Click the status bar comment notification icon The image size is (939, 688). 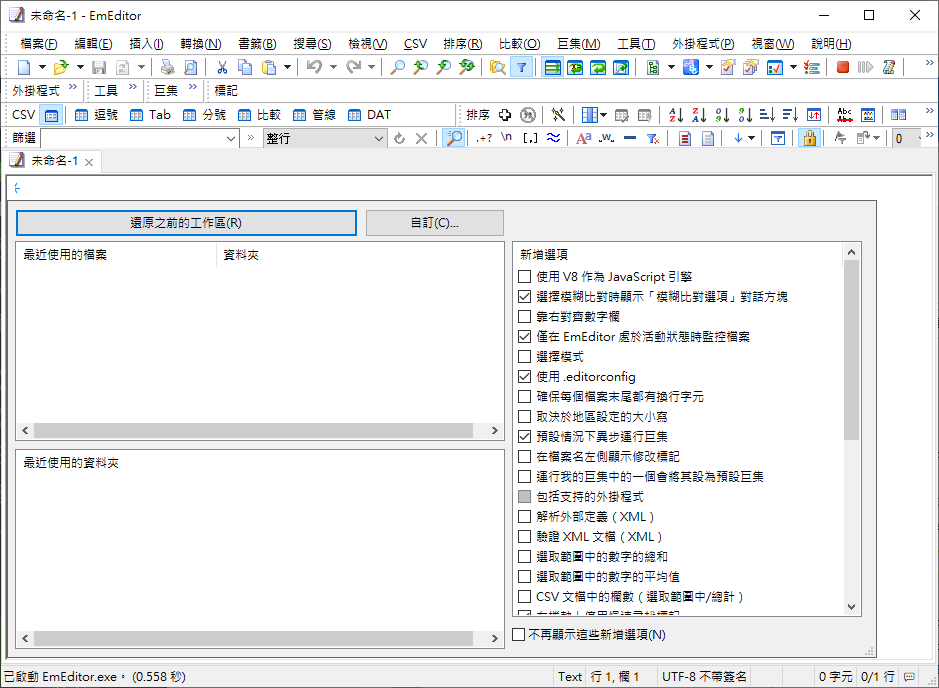(x=909, y=677)
